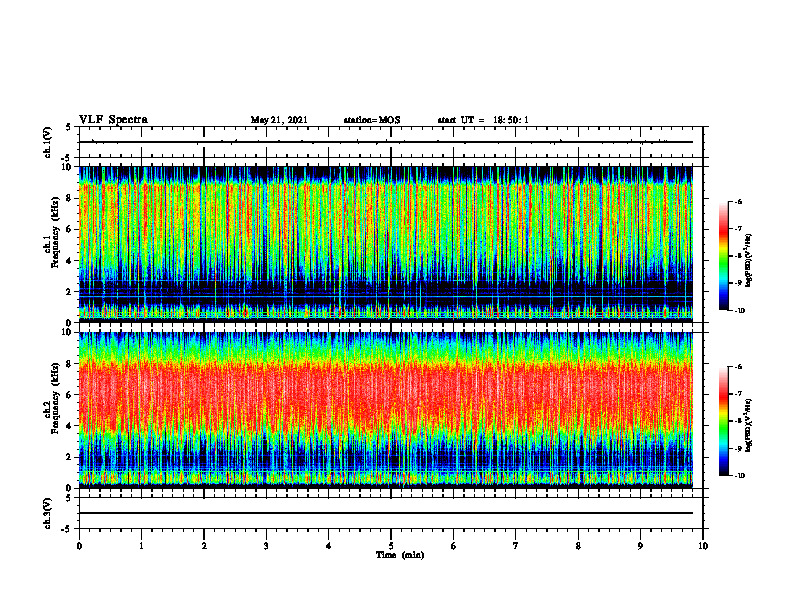792x612 pixels.
Task: Click the "5" tick on ch.1(V) axis
Action: (70, 127)
